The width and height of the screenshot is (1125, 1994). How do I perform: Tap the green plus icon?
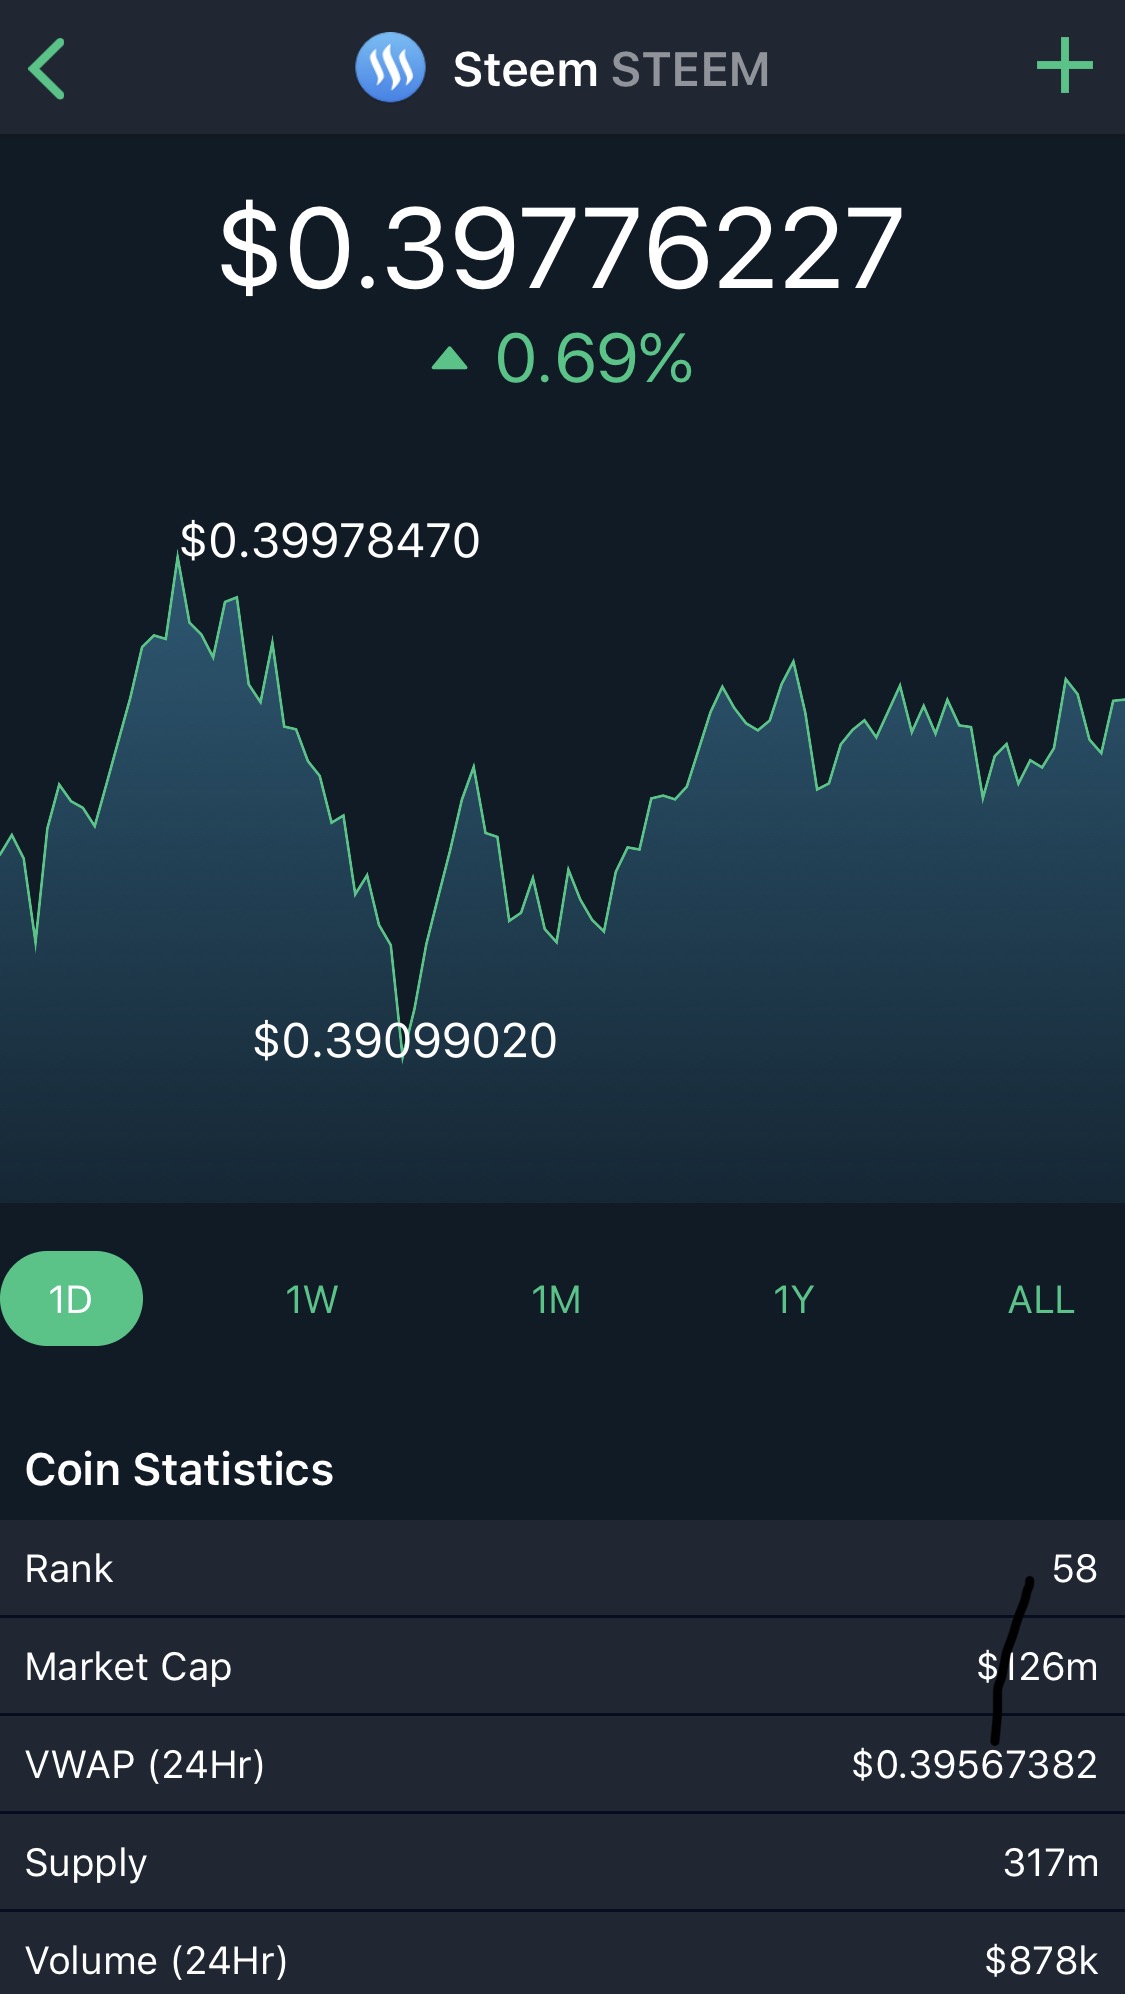1064,67
